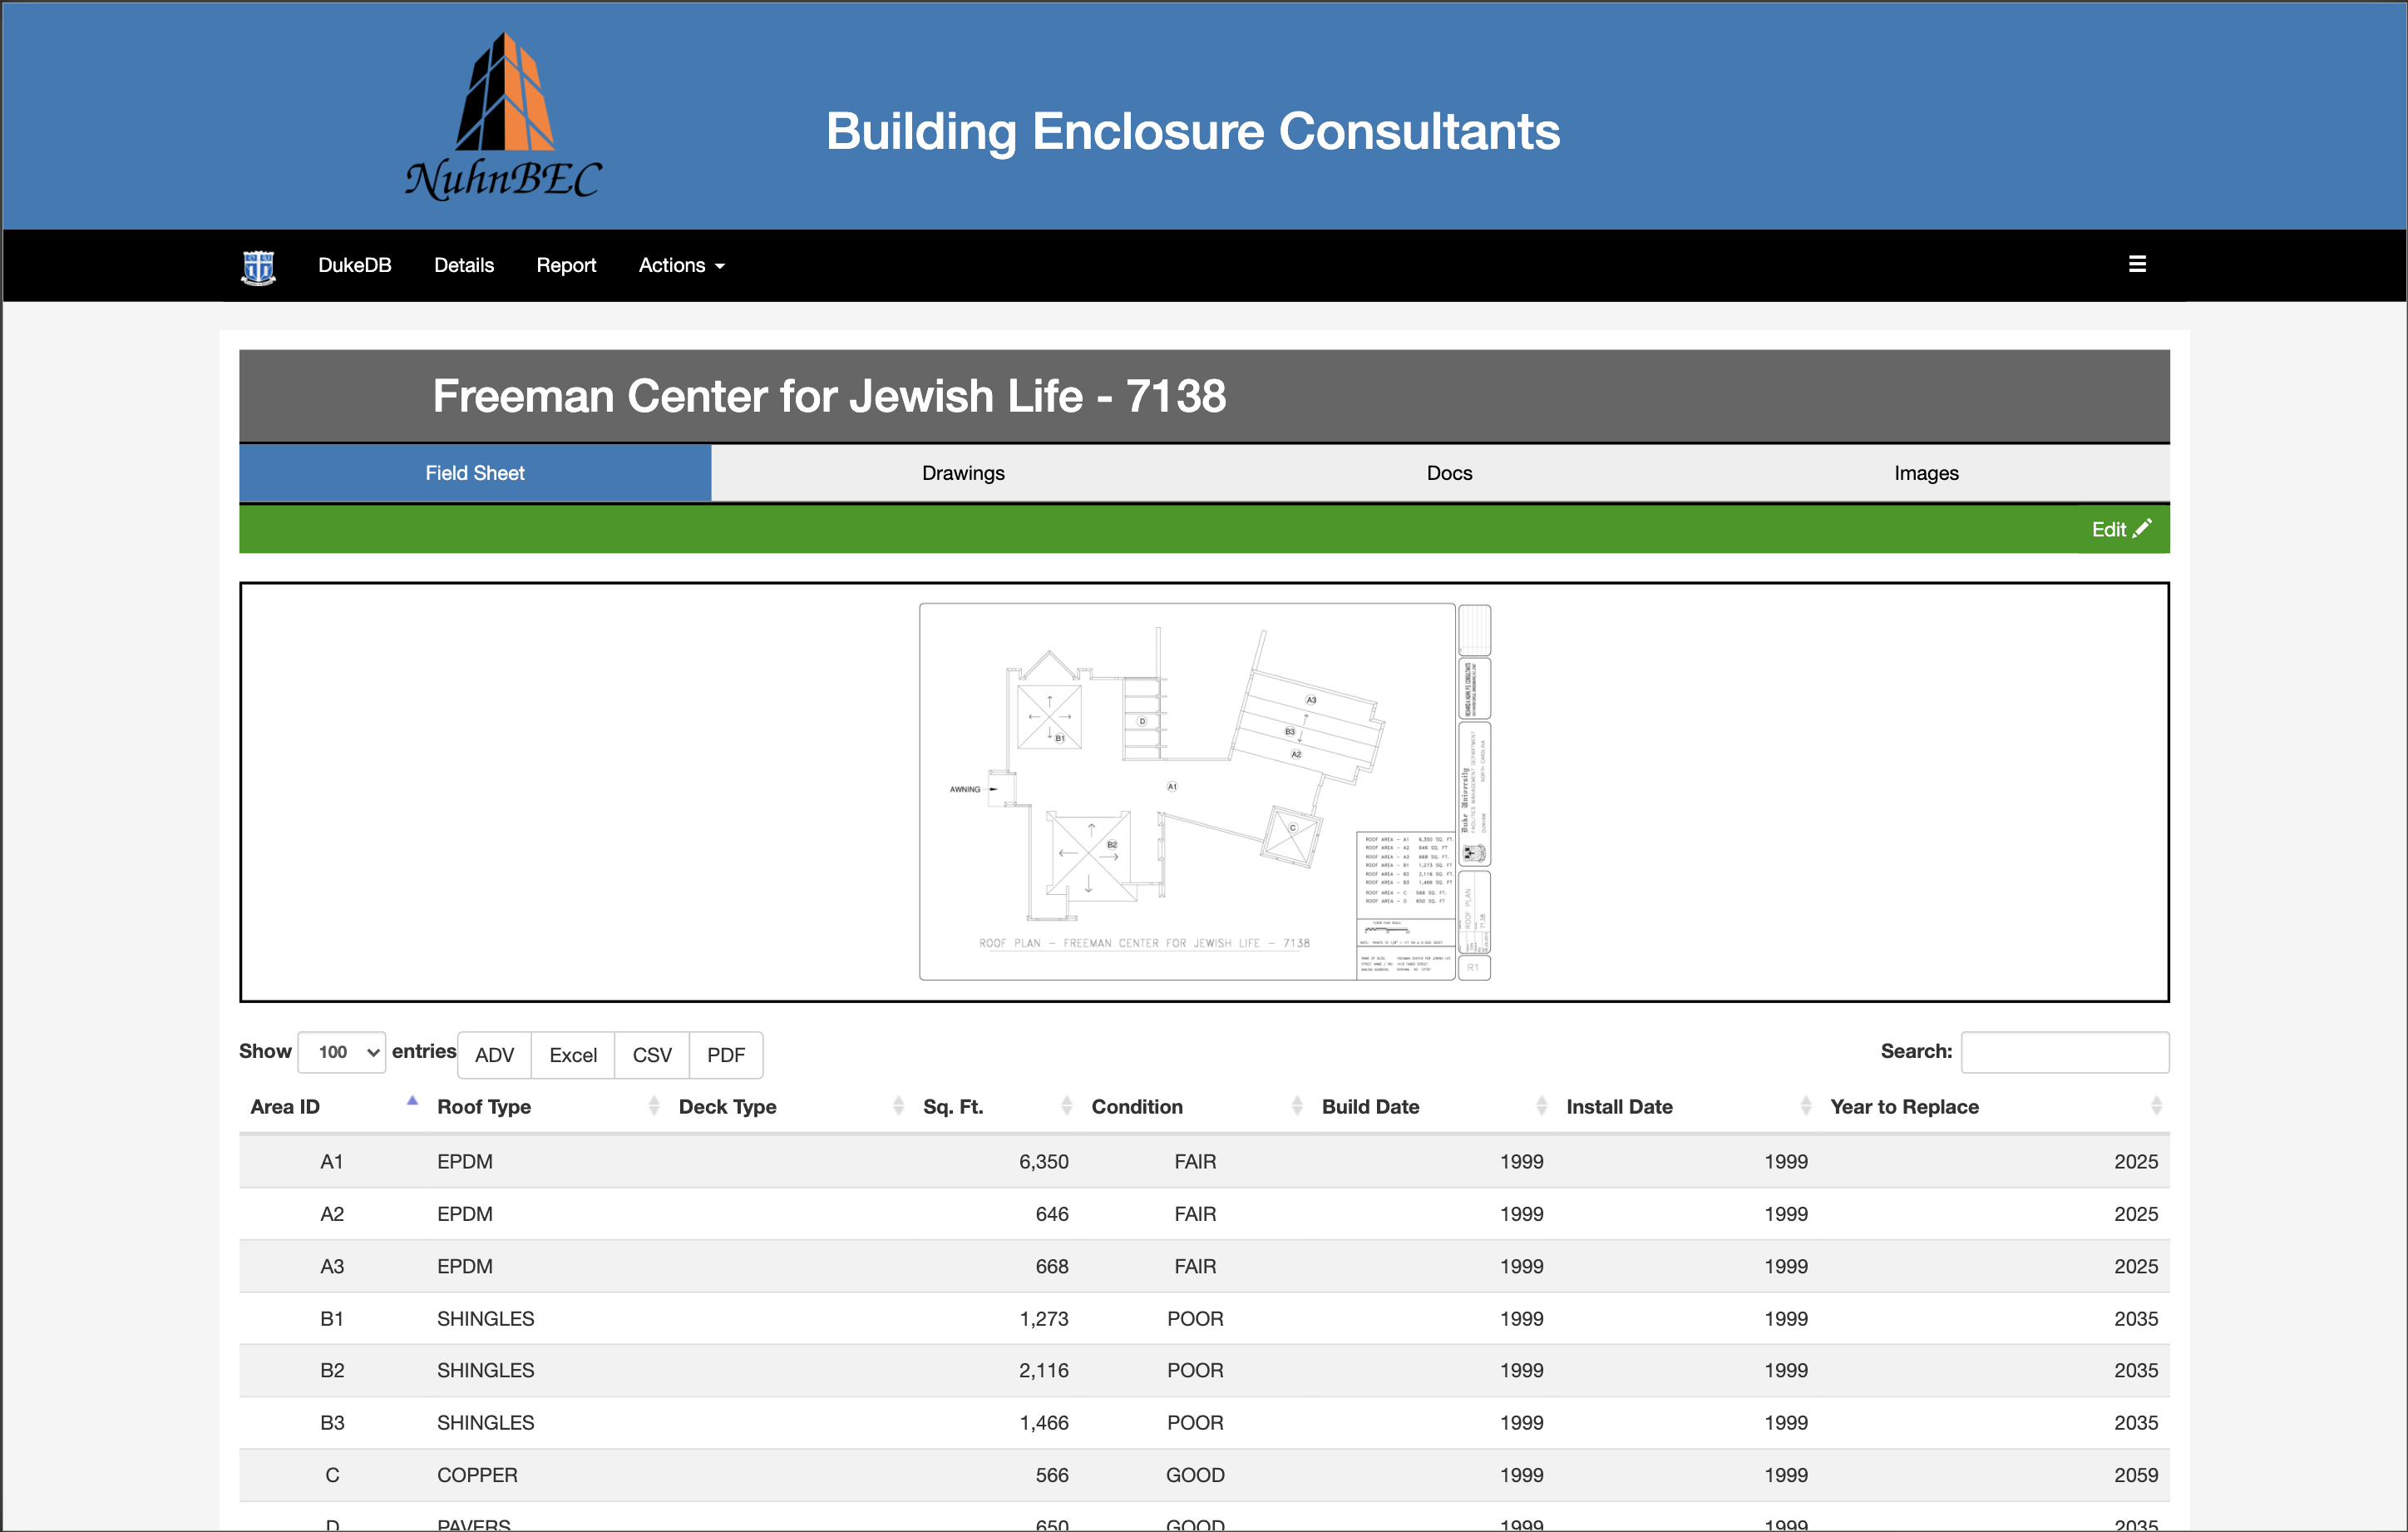
Task: Expand the Actions dropdown menu
Action: coord(681,265)
